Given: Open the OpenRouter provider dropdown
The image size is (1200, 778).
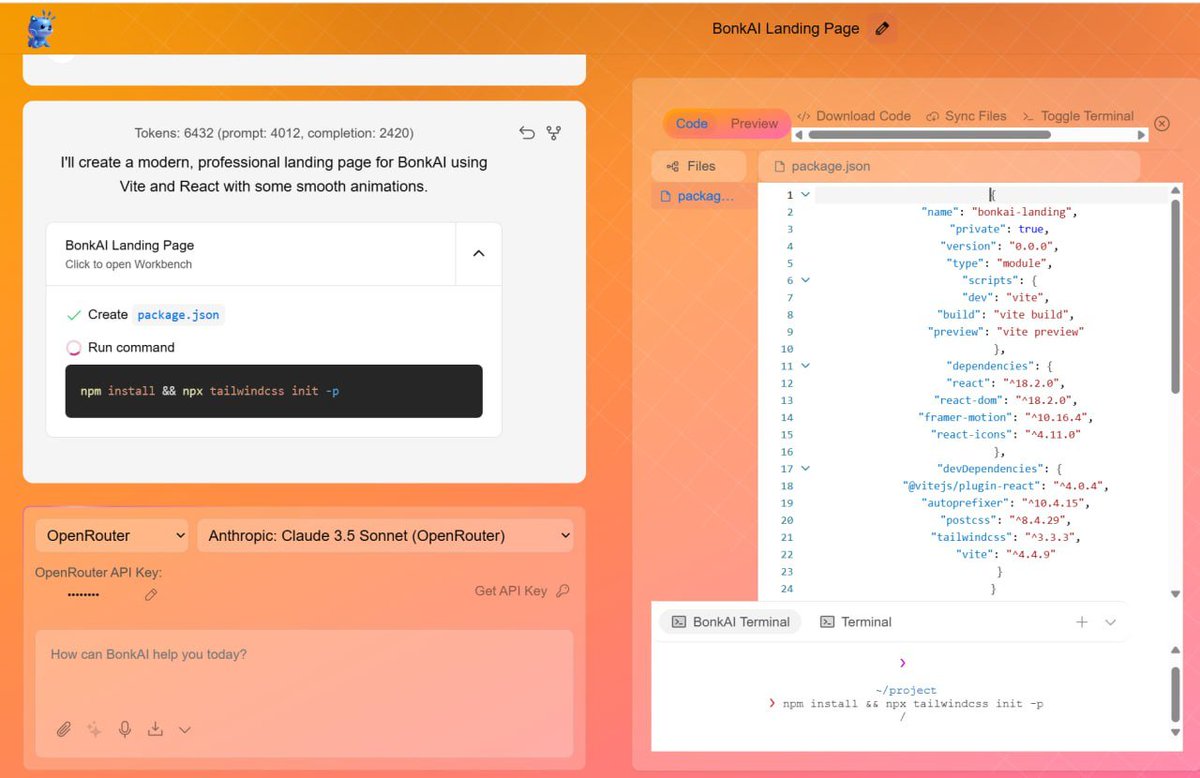Looking at the screenshot, I should [112, 536].
